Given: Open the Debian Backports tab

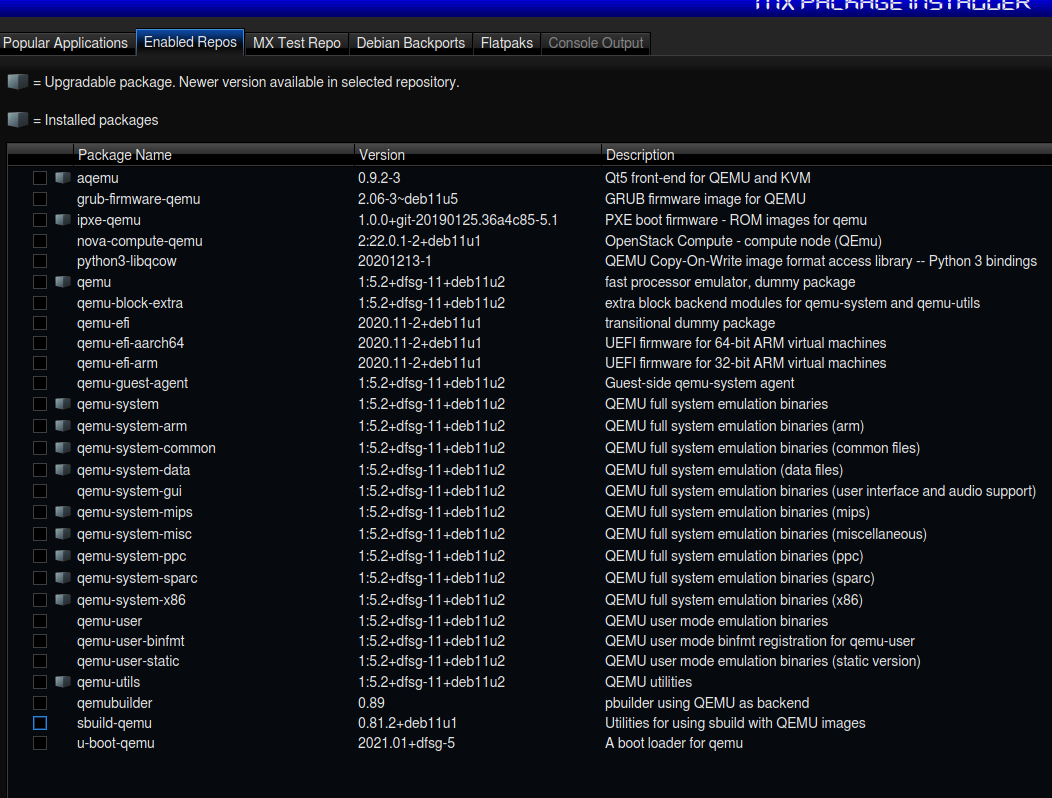Looking at the screenshot, I should [x=411, y=43].
